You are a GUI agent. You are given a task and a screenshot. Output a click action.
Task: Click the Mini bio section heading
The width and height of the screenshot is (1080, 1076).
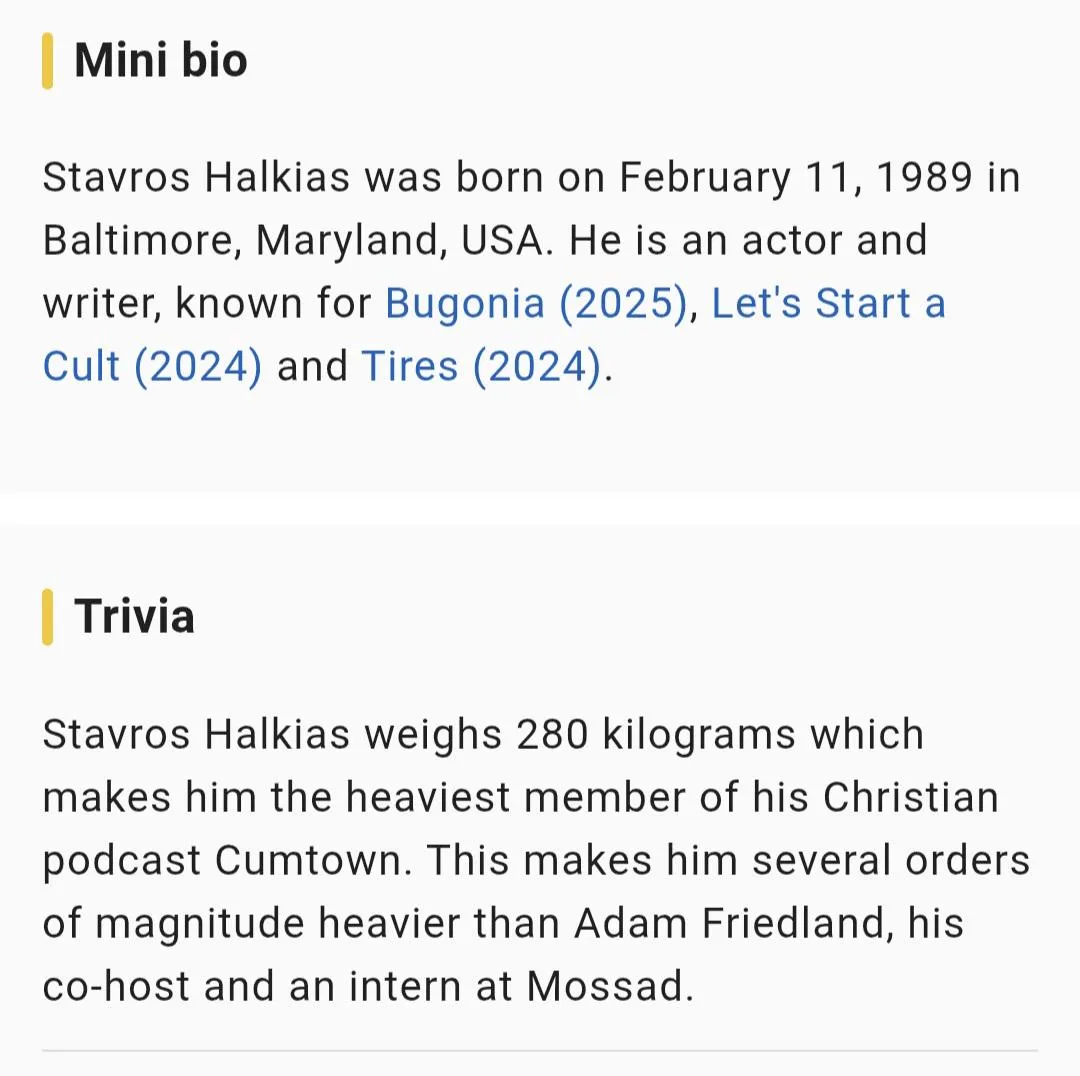pos(160,60)
